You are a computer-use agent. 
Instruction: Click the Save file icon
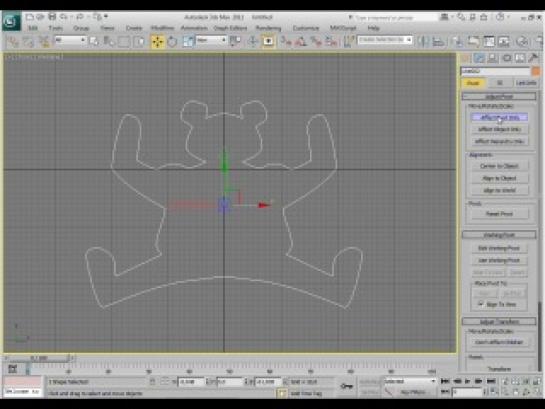coord(52,17)
